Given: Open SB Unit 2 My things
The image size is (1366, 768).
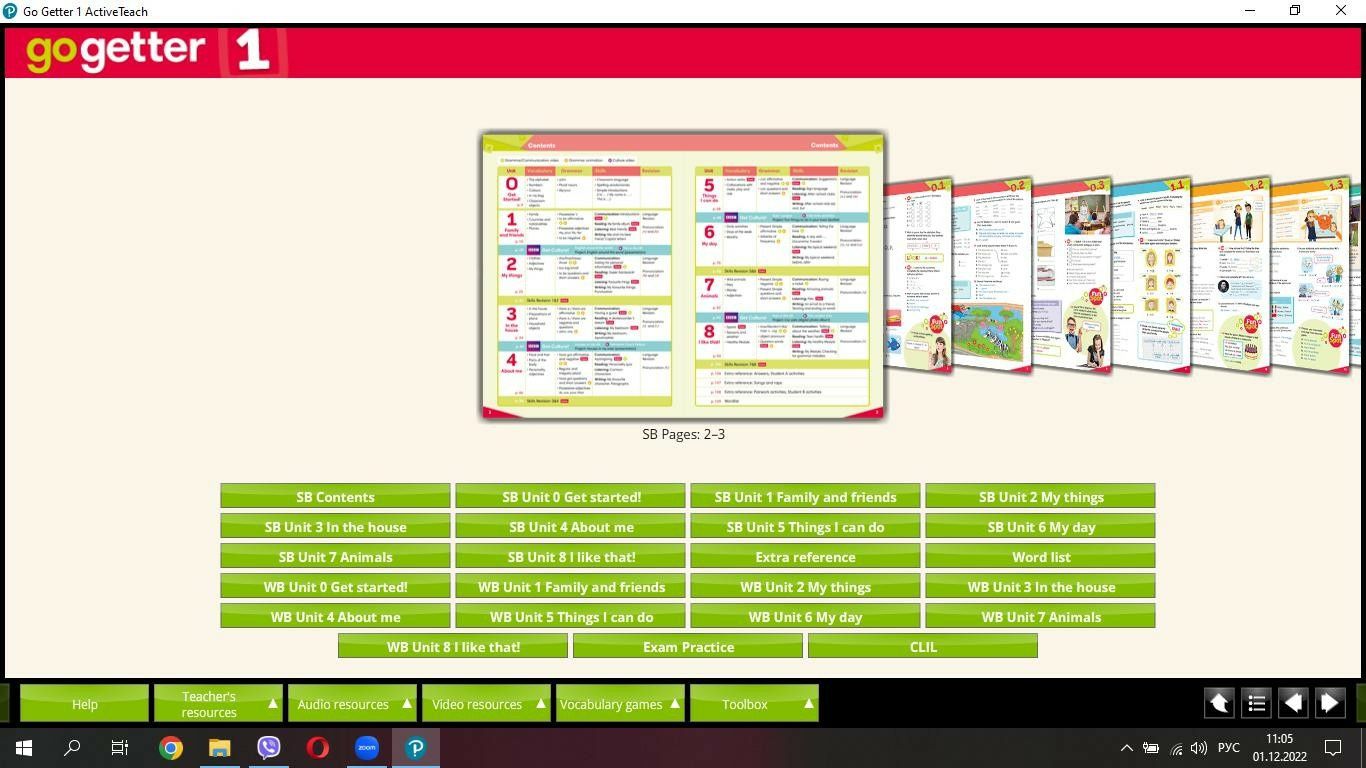Looking at the screenshot, I should pos(1041,496).
